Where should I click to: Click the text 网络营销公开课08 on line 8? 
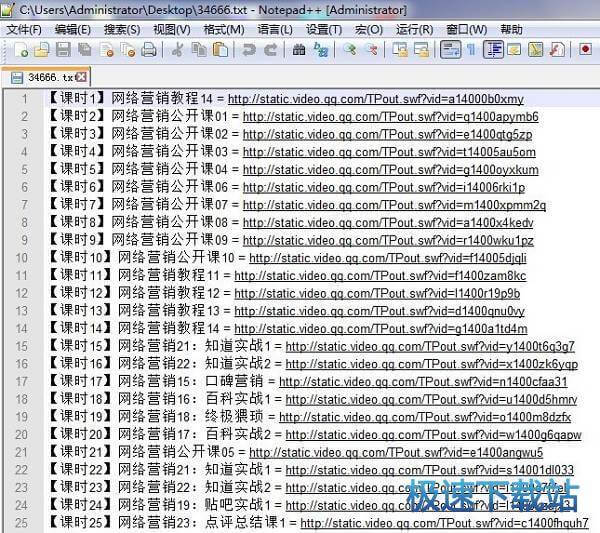(170, 222)
